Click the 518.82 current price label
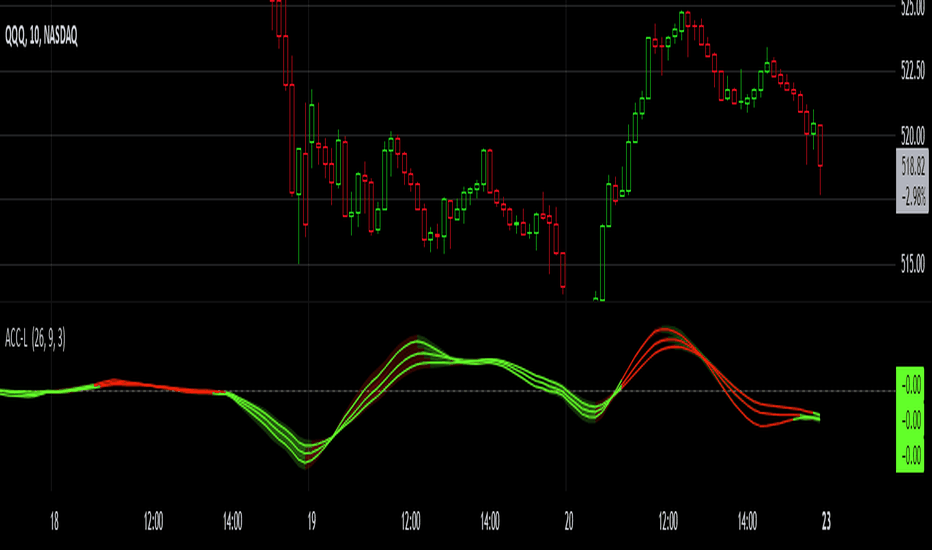932x550 pixels. point(913,166)
